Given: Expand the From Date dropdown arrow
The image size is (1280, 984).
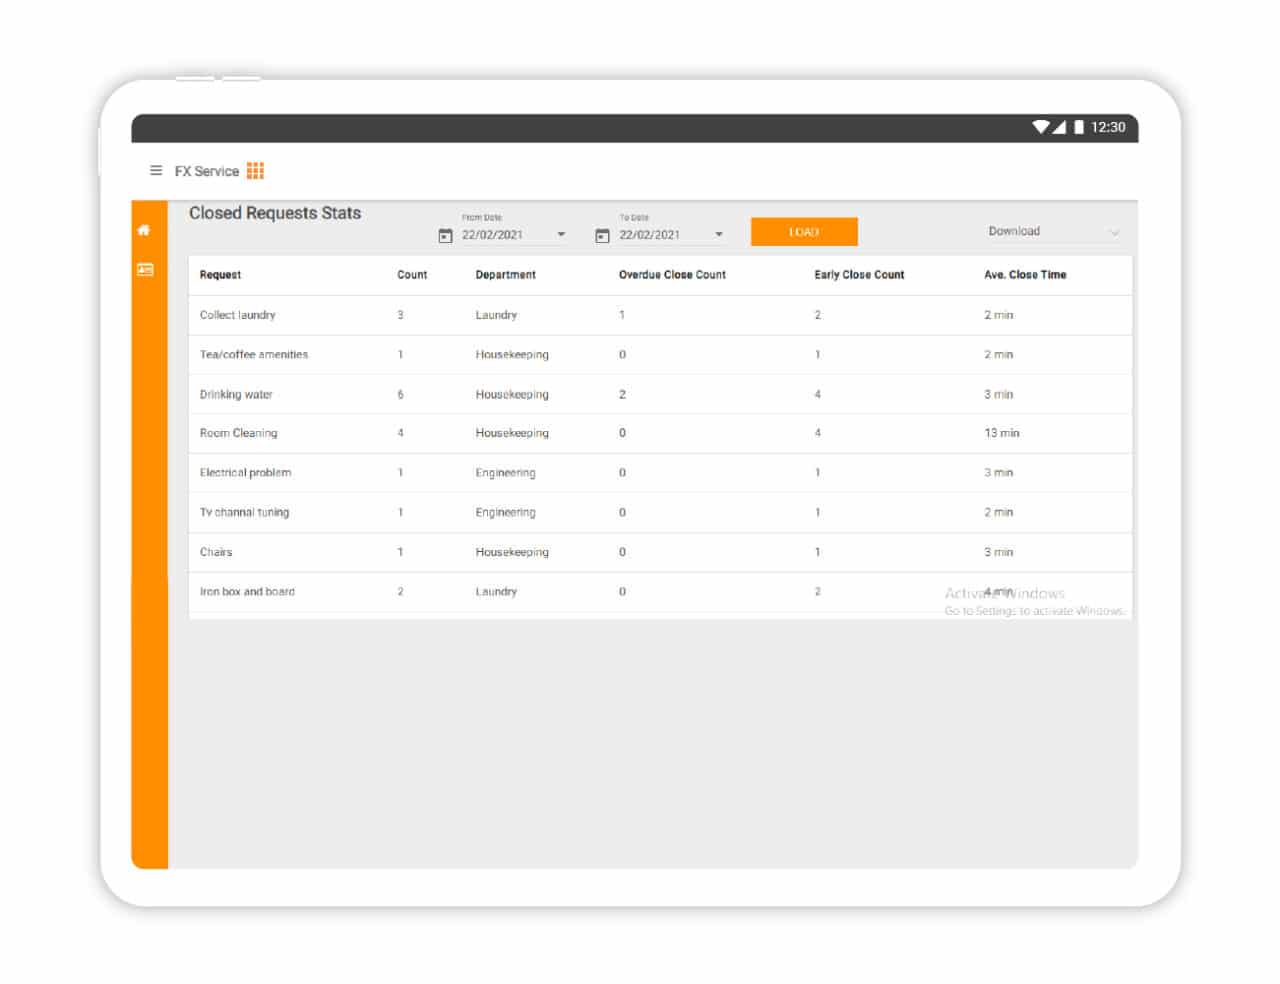Looking at the screenshot, I should pyautogui.click(x=561, y=234).
